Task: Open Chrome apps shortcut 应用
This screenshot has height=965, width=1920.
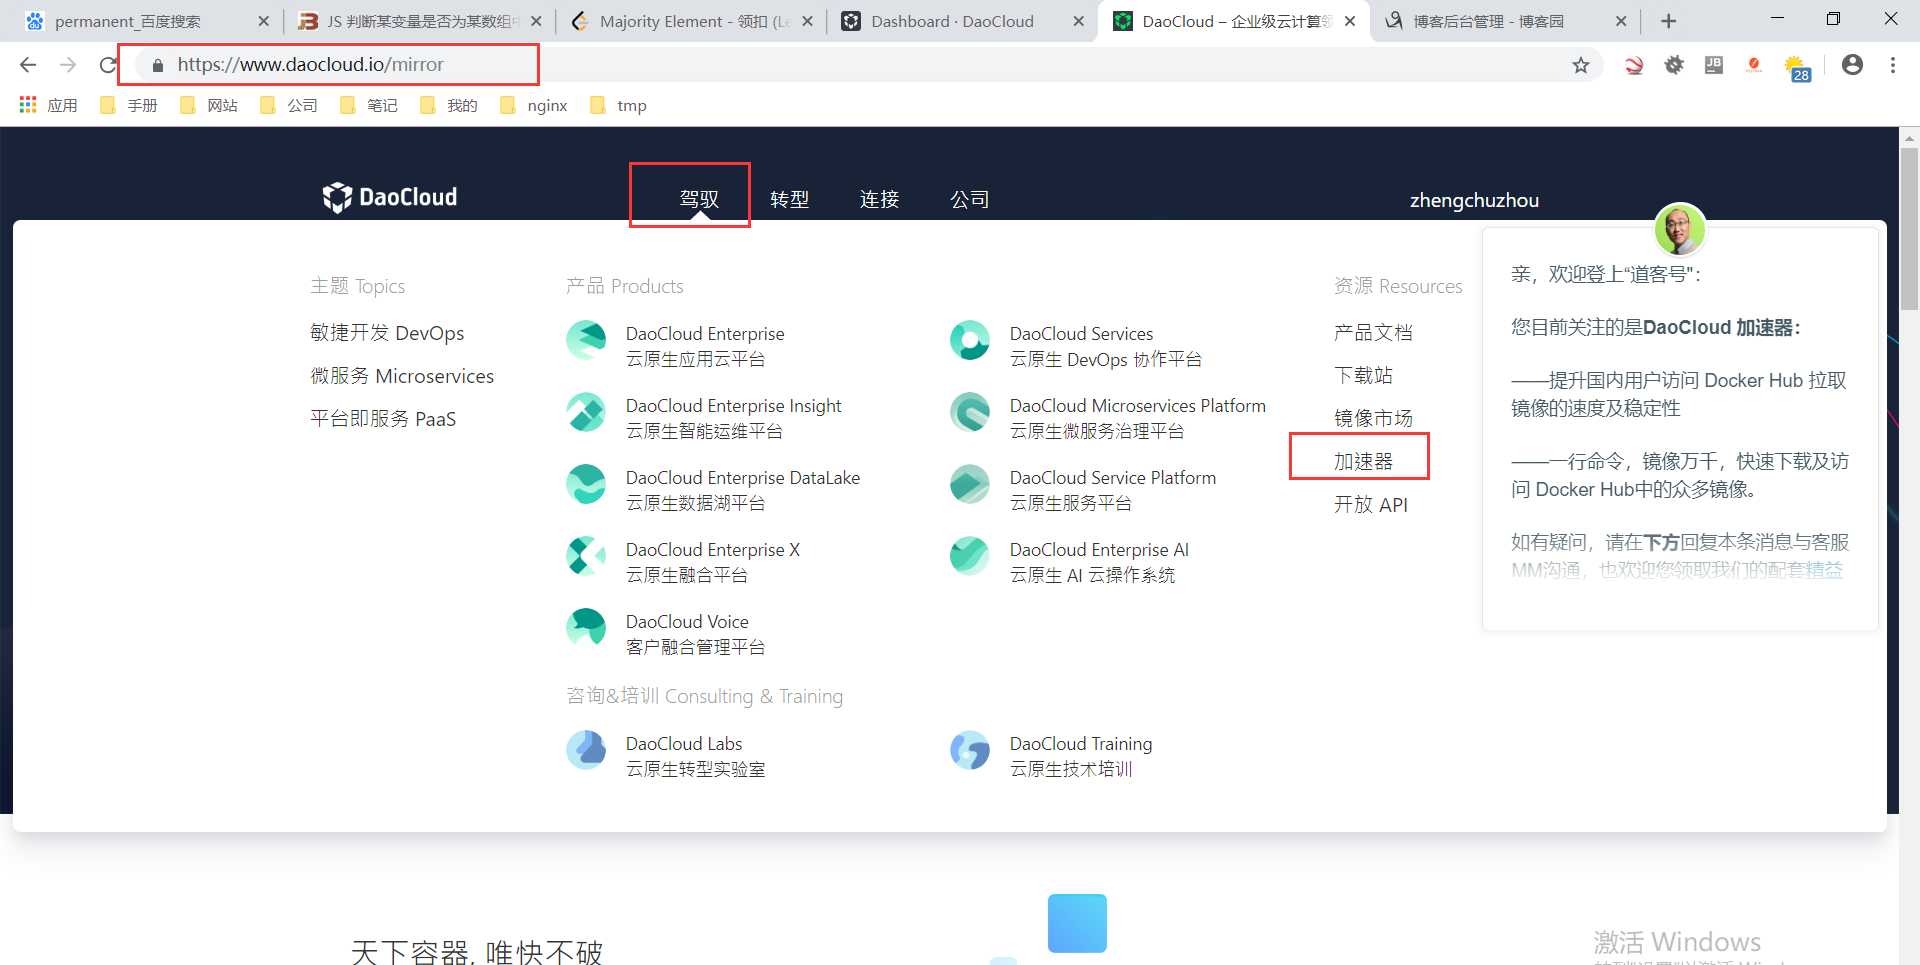Action: click(x=48, y=105)
